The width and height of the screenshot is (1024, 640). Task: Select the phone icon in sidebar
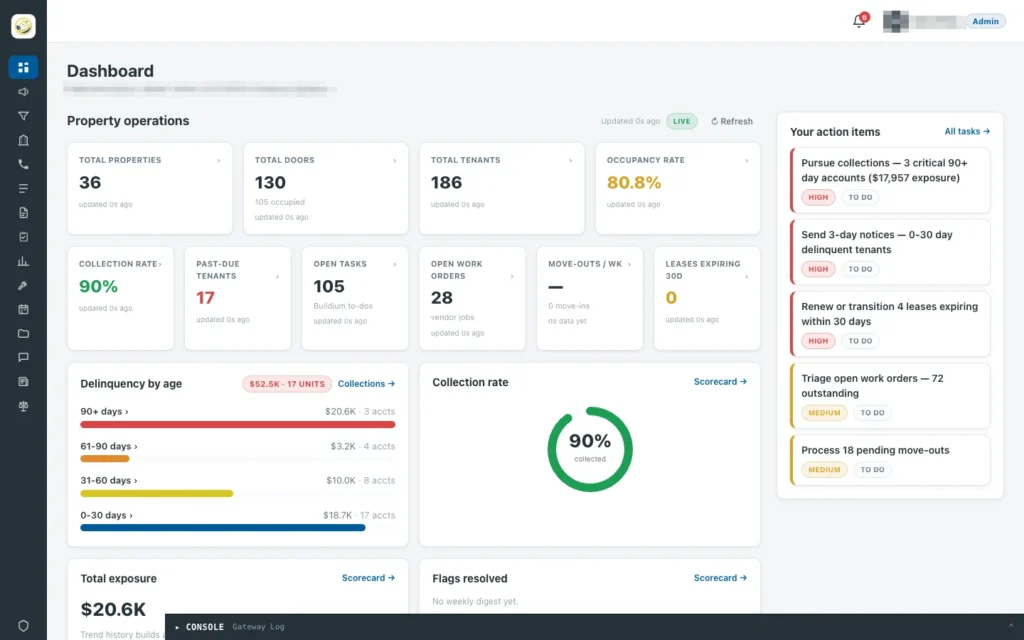point(24,165)
